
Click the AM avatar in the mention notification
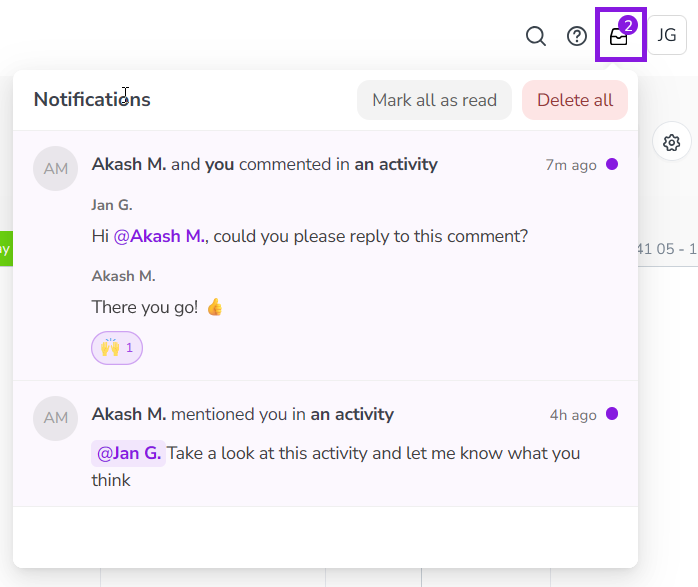pos(56,418)
